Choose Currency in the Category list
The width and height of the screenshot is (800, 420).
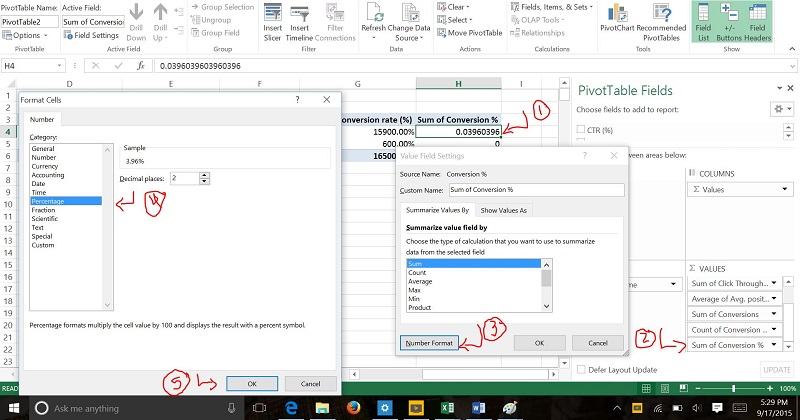[x=66, y=166]
